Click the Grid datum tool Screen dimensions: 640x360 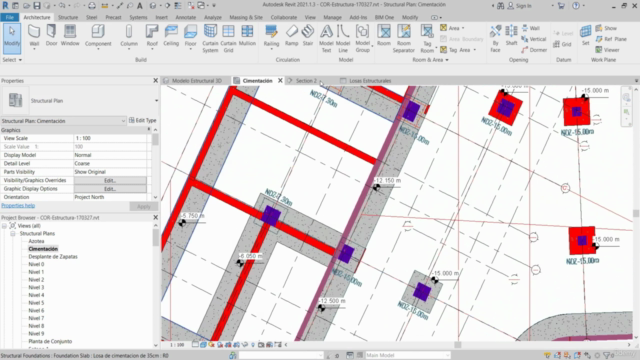click(562, 44)
